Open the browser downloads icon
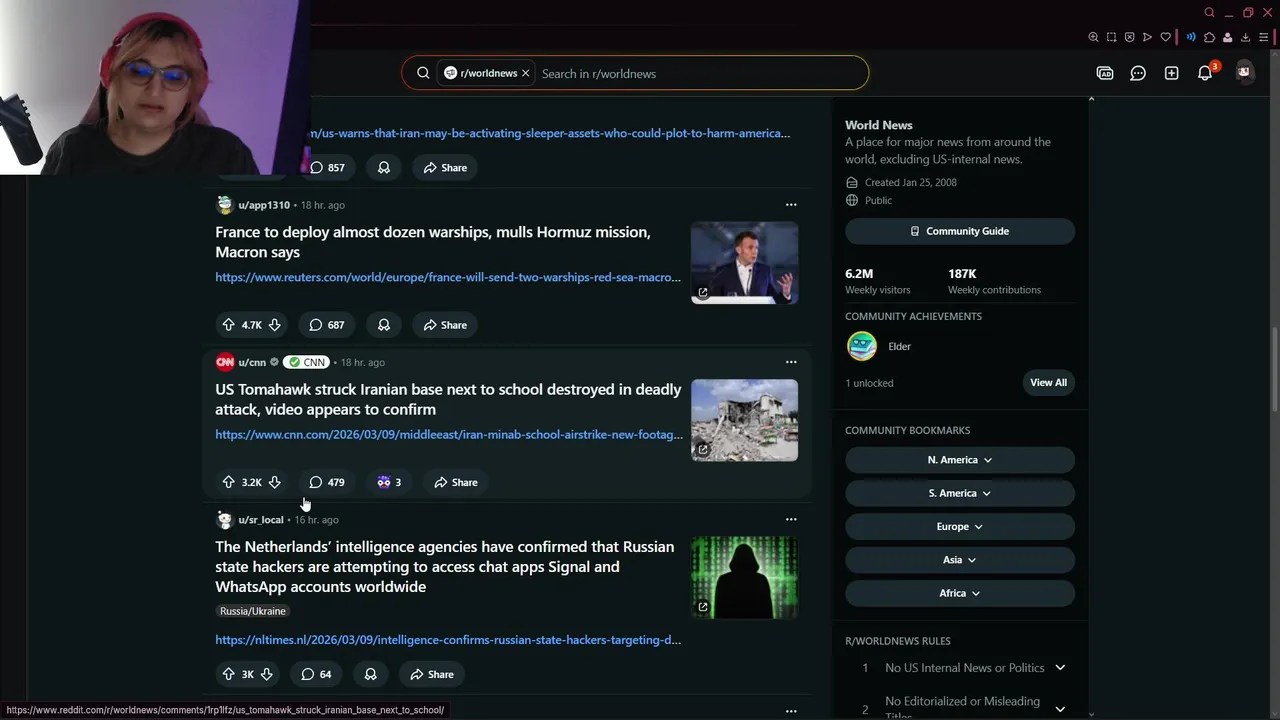1280x720 pixels. tap(1245, 37)
